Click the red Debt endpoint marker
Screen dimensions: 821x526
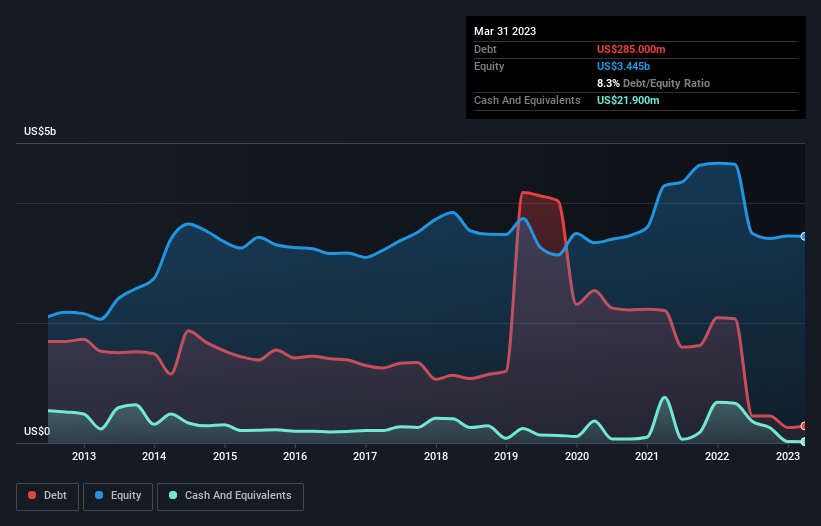click(804, 426)
